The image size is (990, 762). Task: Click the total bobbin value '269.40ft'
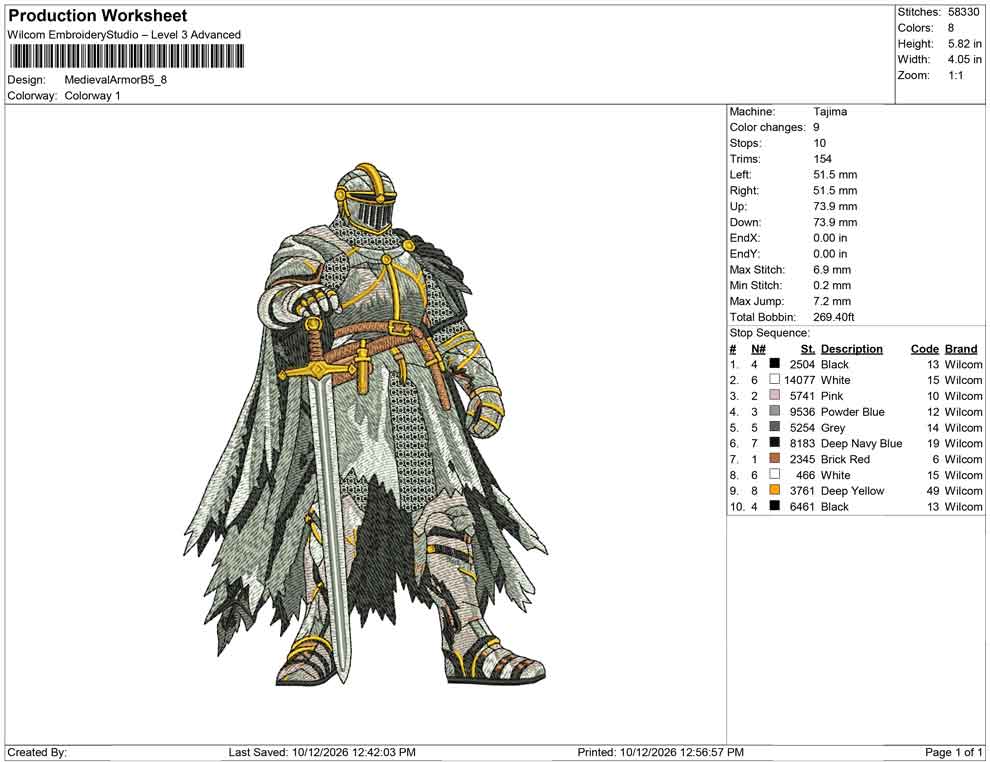pyautogui.click(x=833, y=317)
